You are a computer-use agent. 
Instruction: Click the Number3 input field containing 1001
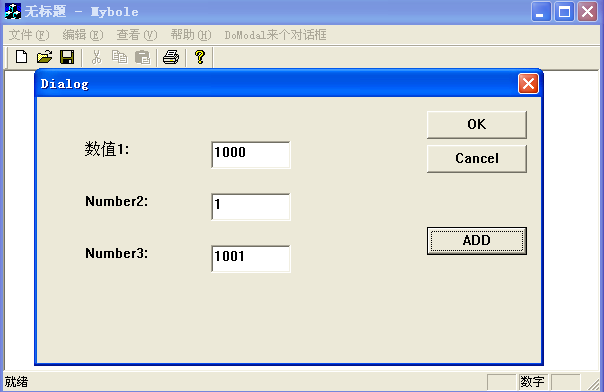coord(251,259)
